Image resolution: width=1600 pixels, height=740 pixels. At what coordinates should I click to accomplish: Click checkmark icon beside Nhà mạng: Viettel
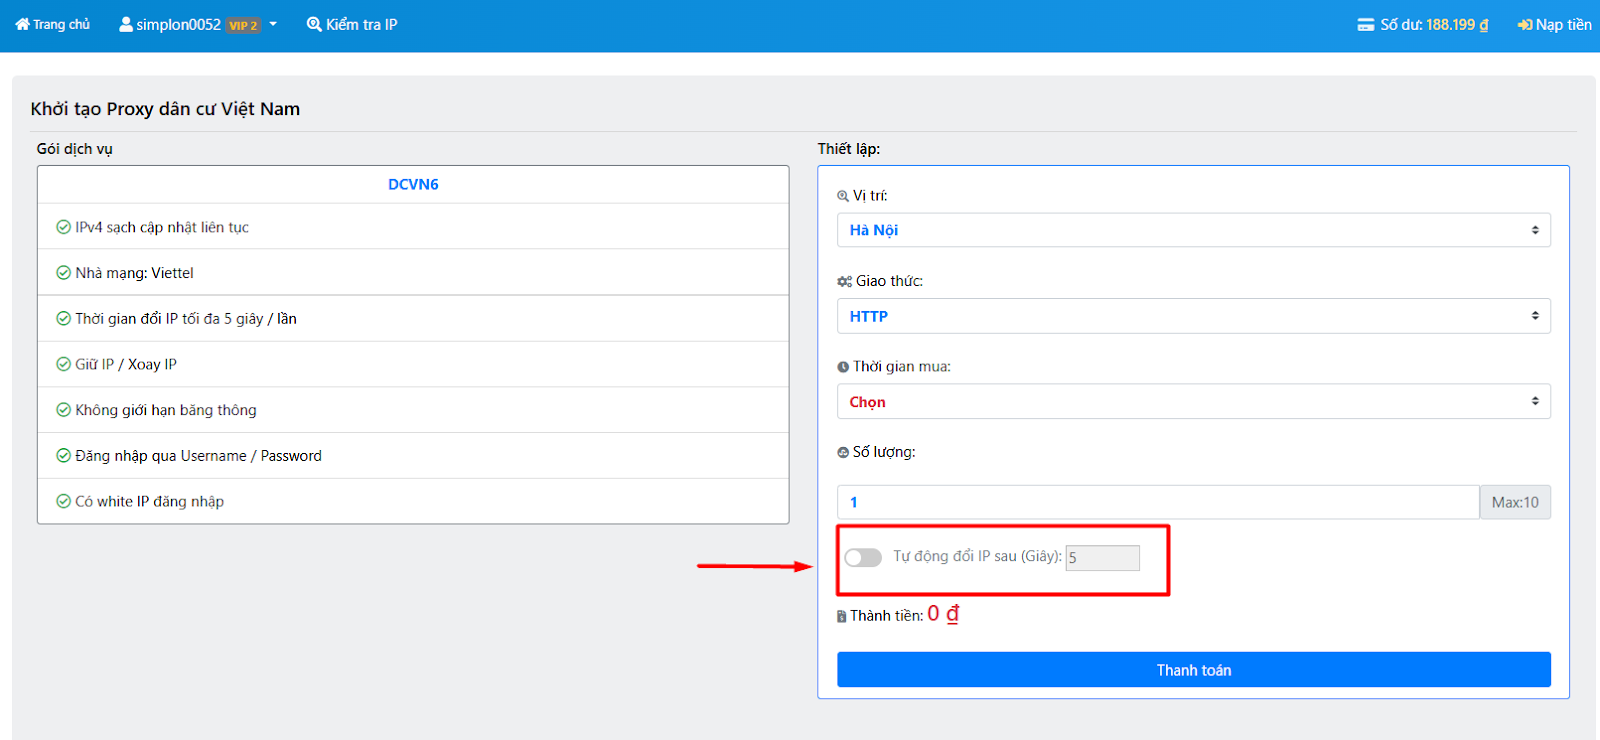click(x=63, y=273)
